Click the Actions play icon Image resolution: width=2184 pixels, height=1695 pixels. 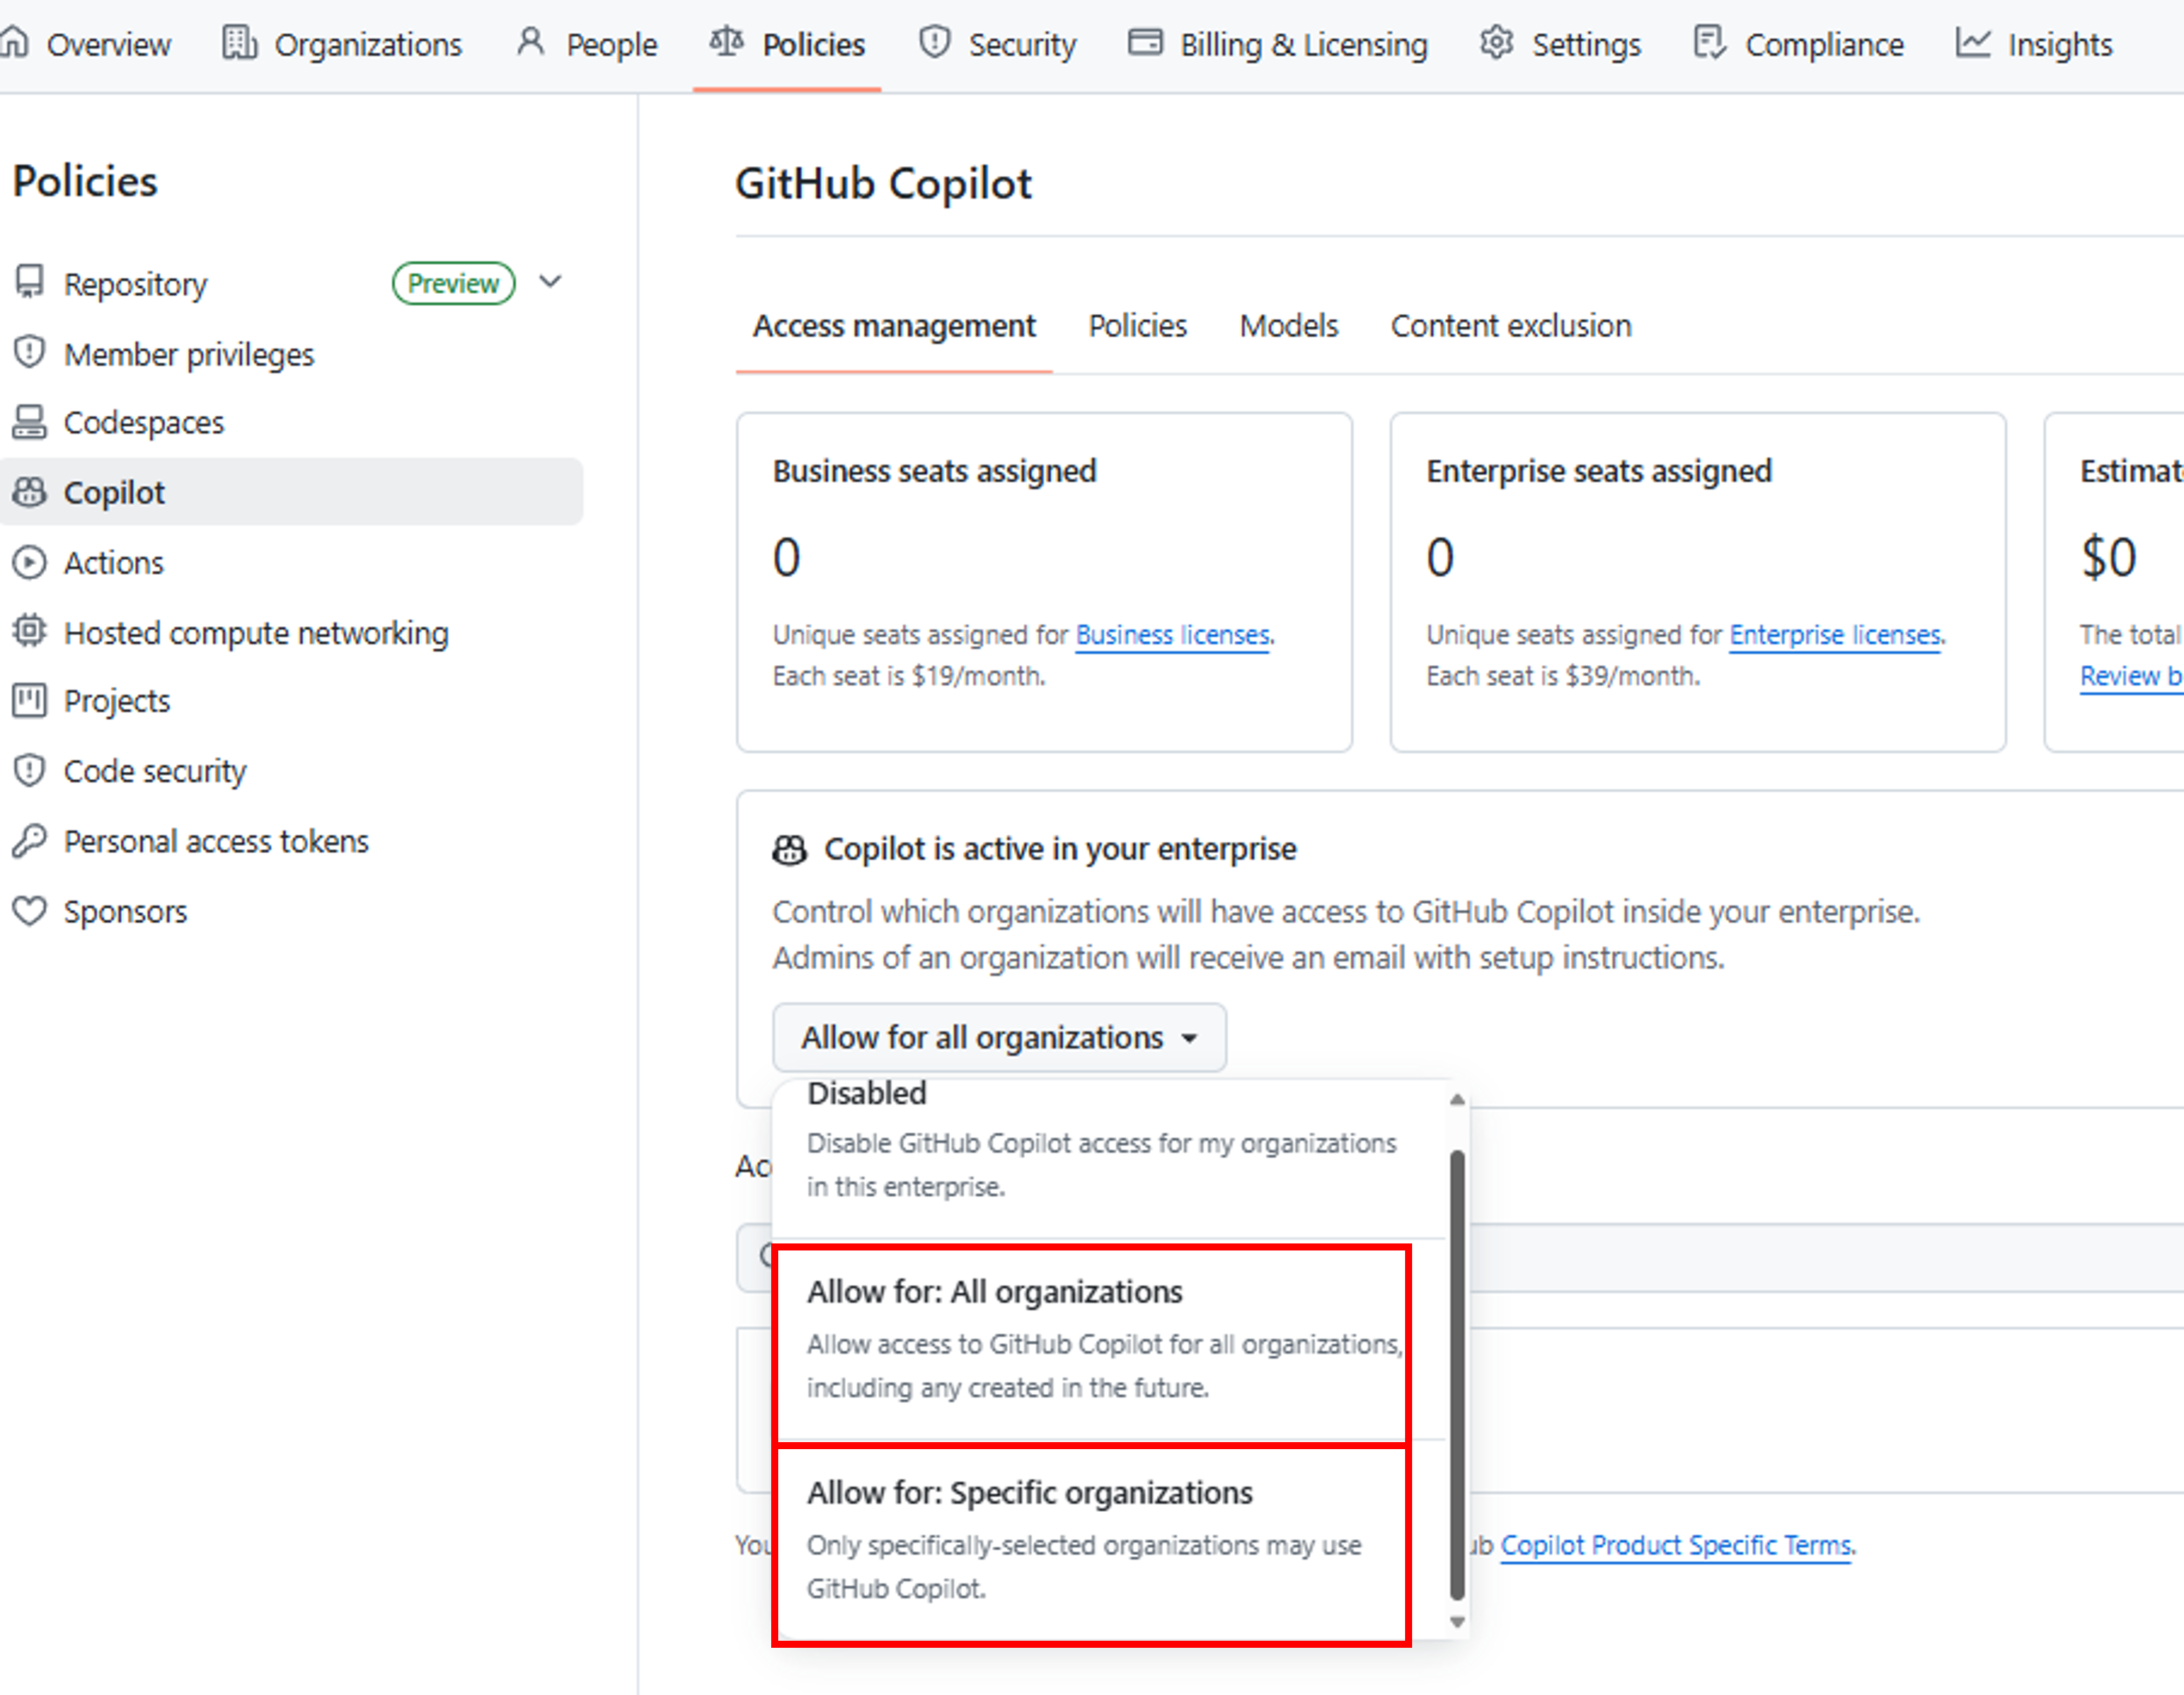click(29, 562)
